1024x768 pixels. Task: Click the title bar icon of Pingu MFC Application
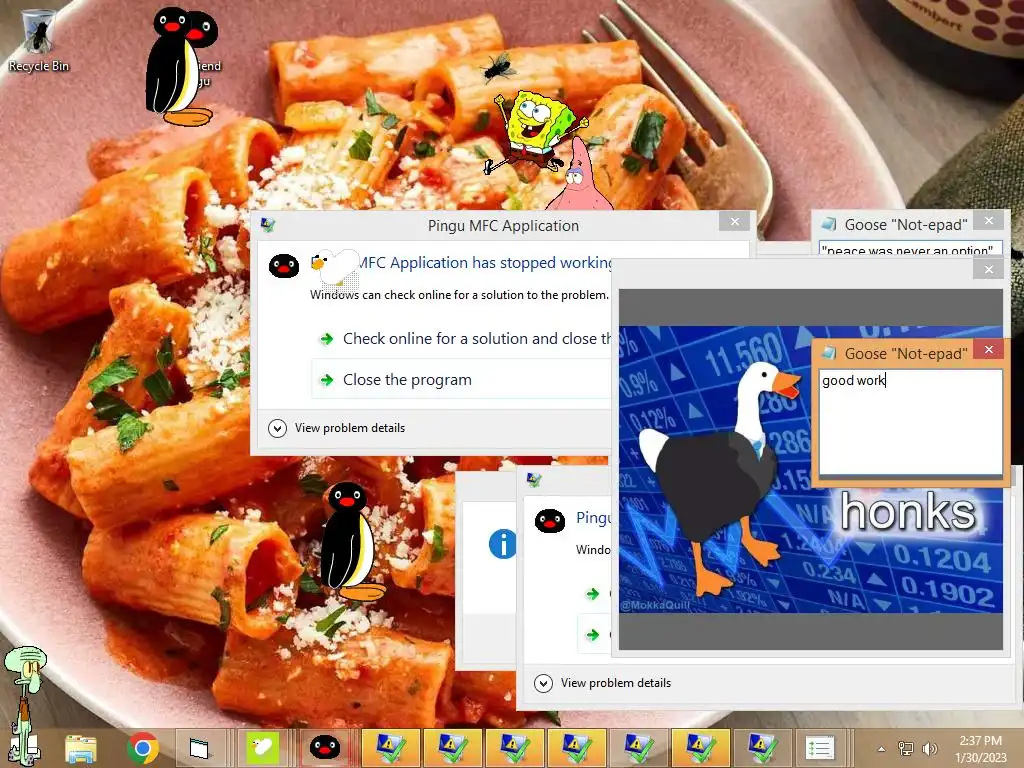click(x=268, y=225)
